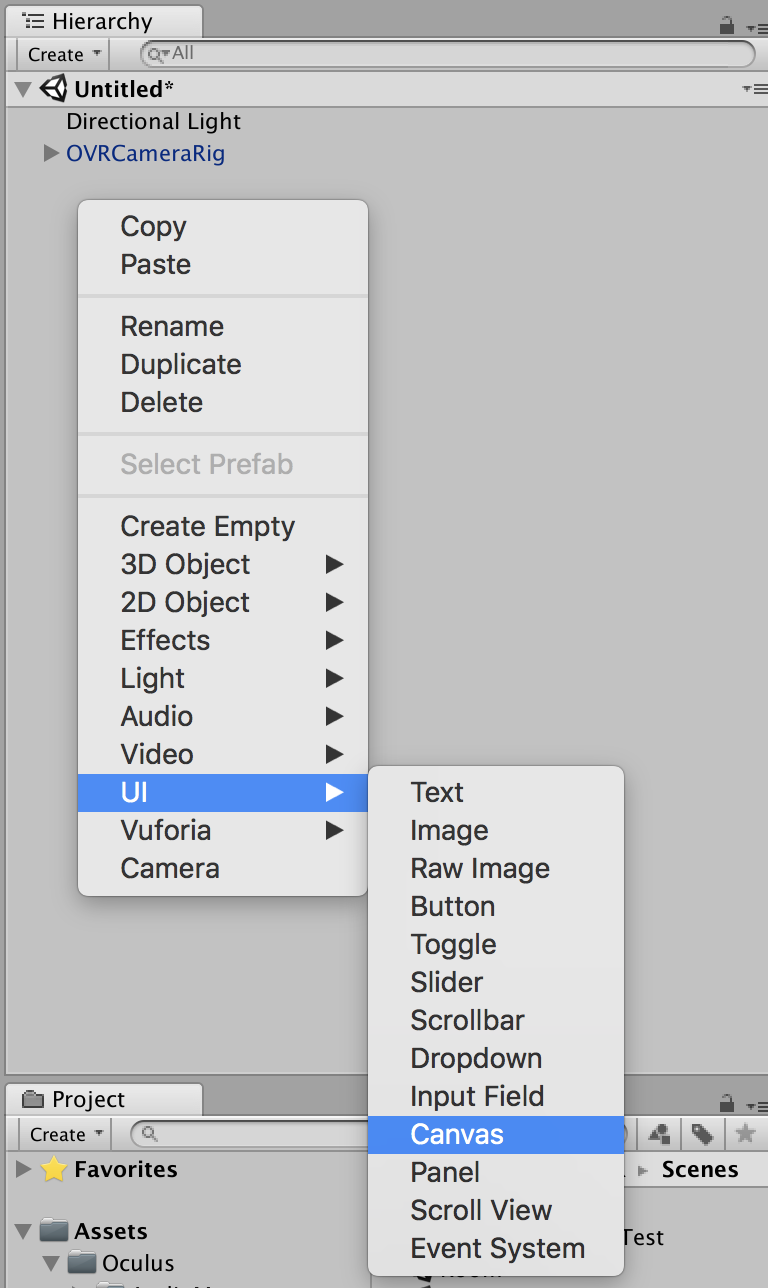Toggle the Project panel lock icon
The height and width of the screenshot is (1288, 768).
pyautogui.click(x=727, y=1103)
